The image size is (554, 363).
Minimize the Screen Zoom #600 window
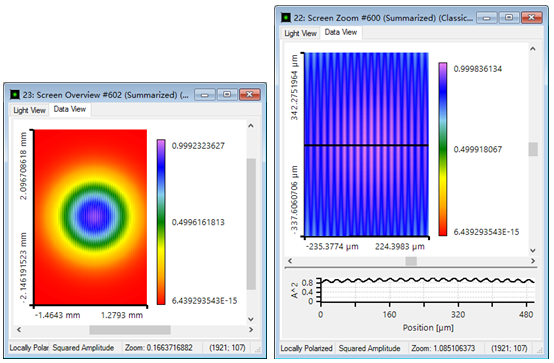pos(487,18)
